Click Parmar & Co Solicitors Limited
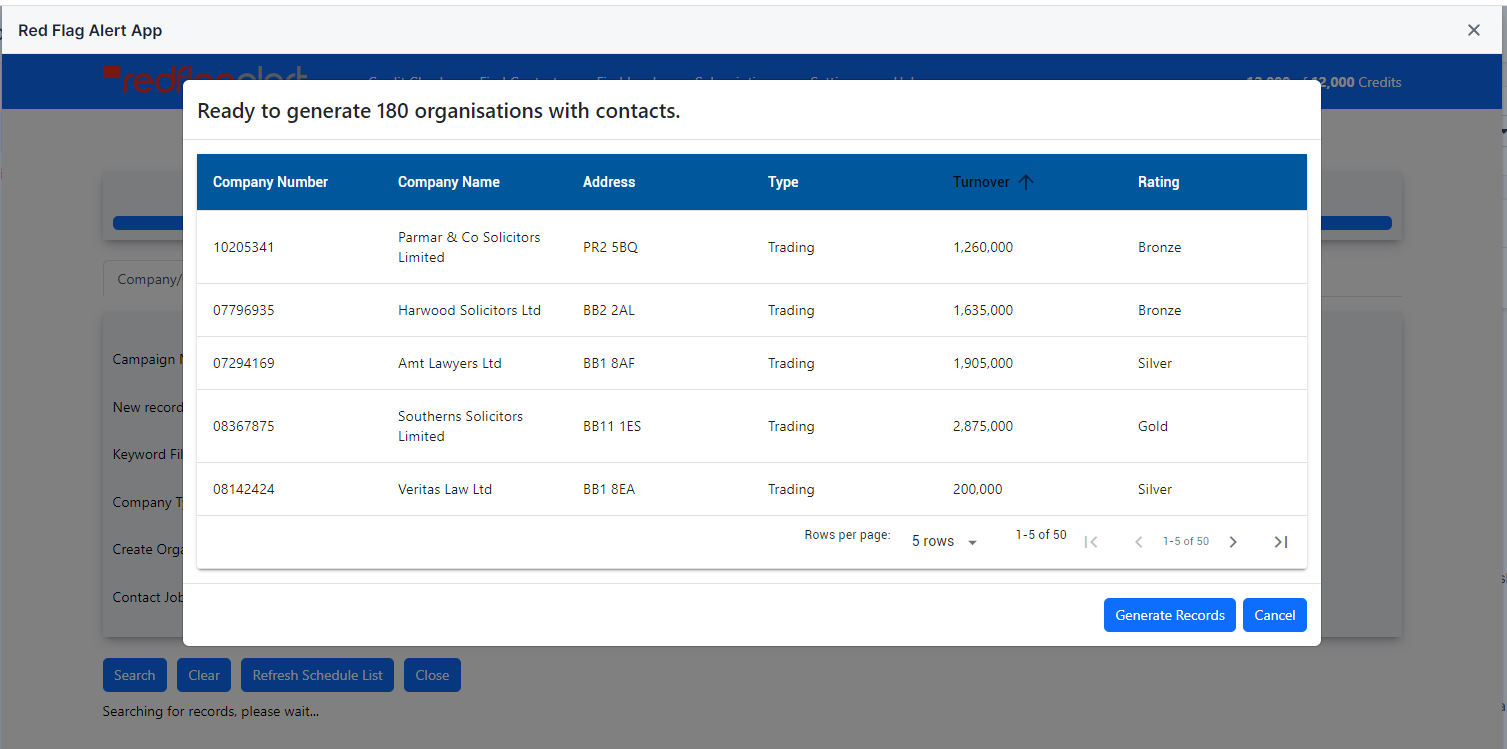1507x749 pixels. coord(469,247)
